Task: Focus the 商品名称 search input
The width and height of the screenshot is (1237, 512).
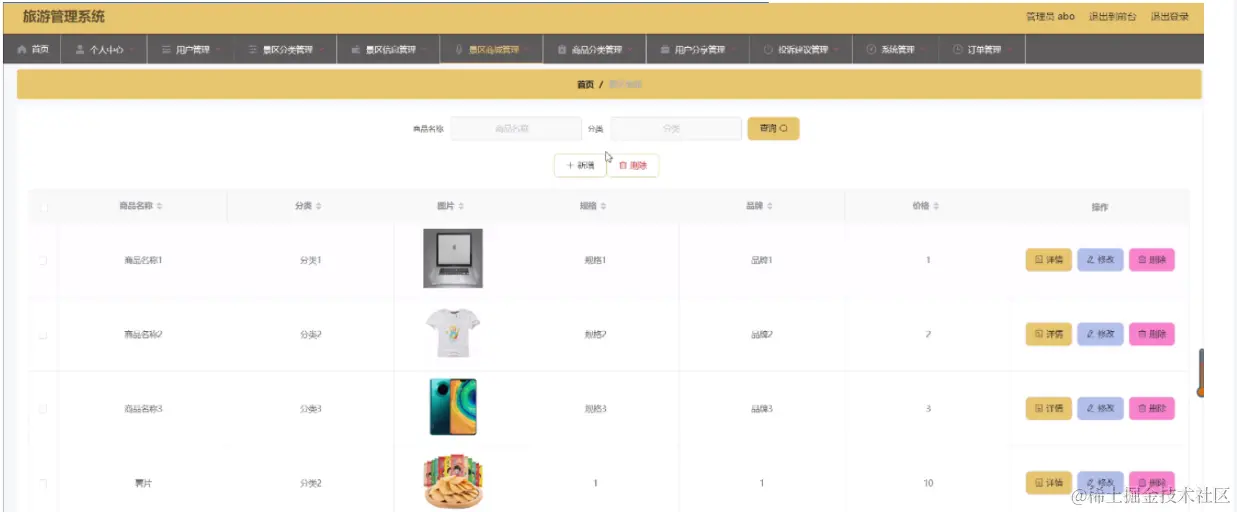Action: point(515,129)
